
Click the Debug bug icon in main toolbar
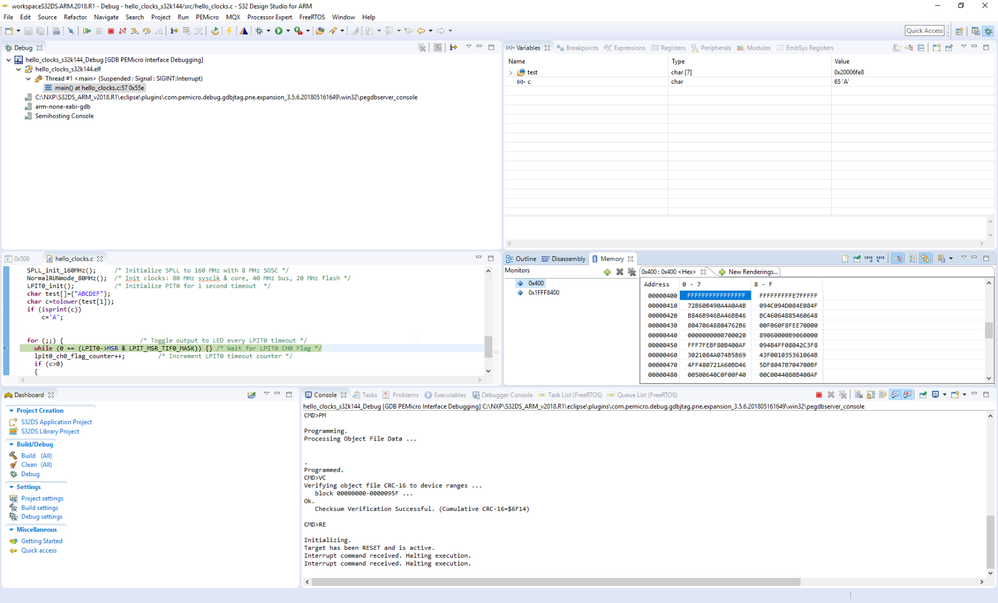(x=259, y=31)
